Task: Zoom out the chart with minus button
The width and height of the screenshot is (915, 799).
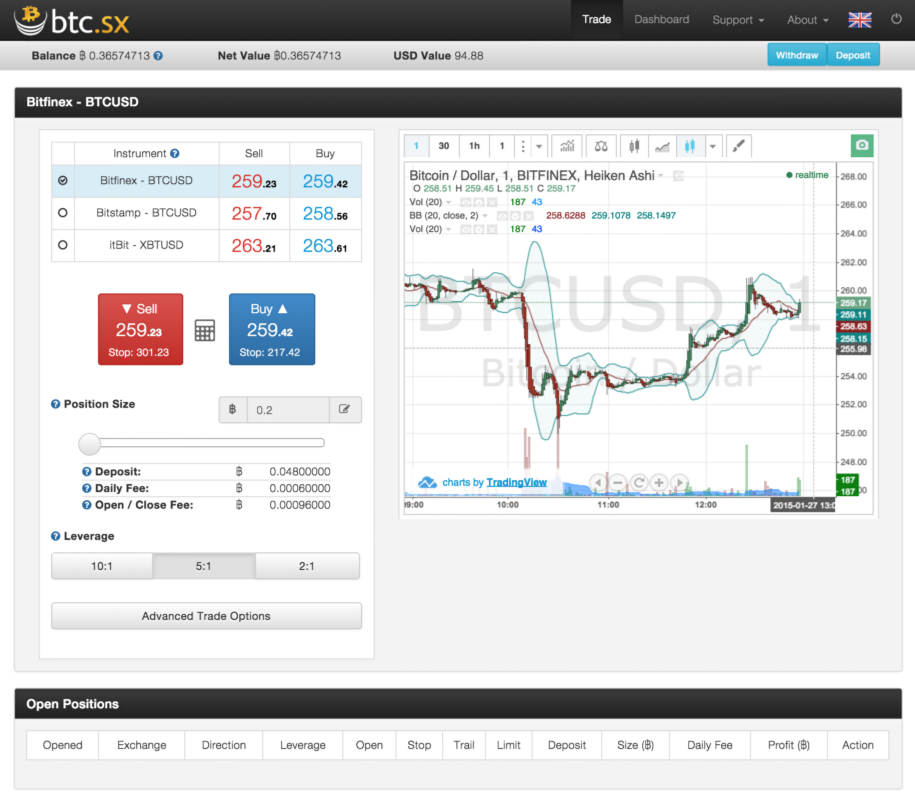Action: [618, 483]
